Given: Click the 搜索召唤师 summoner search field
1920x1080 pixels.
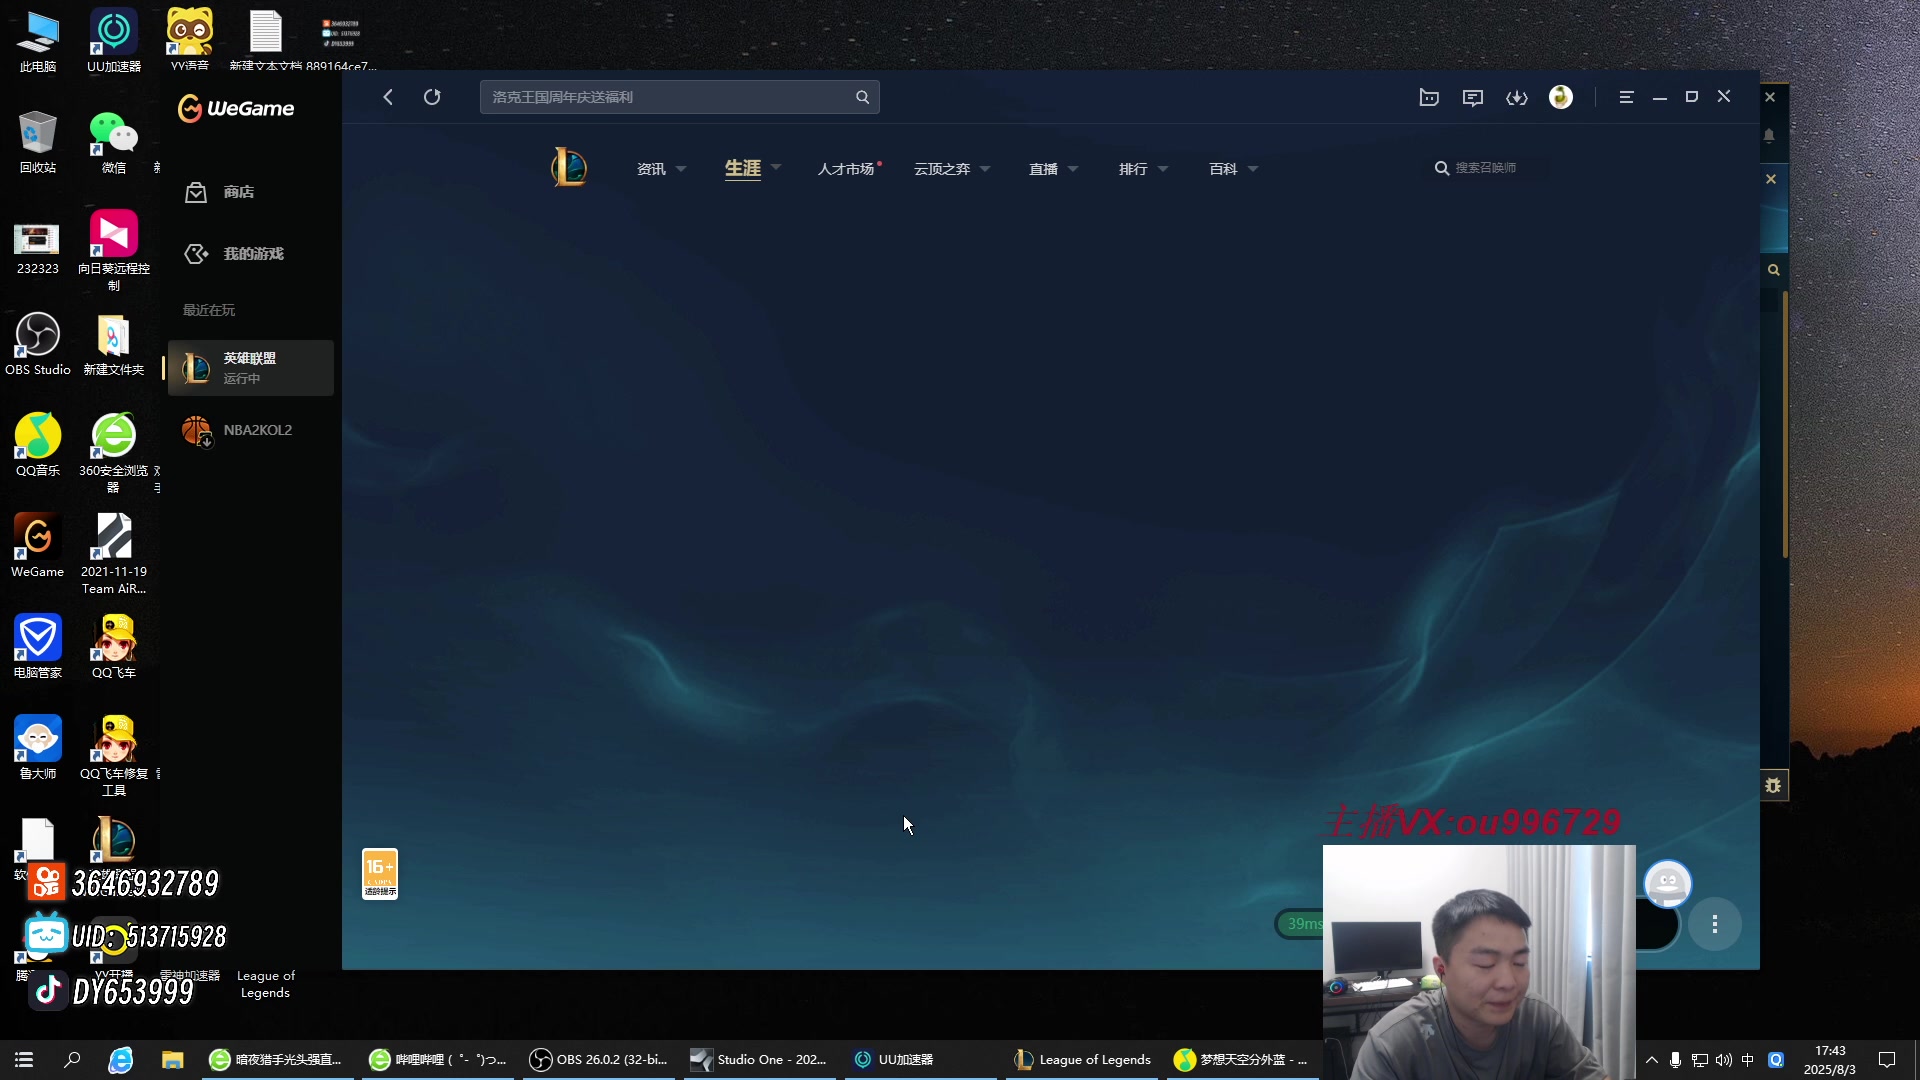Looking at the screenshot, I should click(x=1488, y=168).
